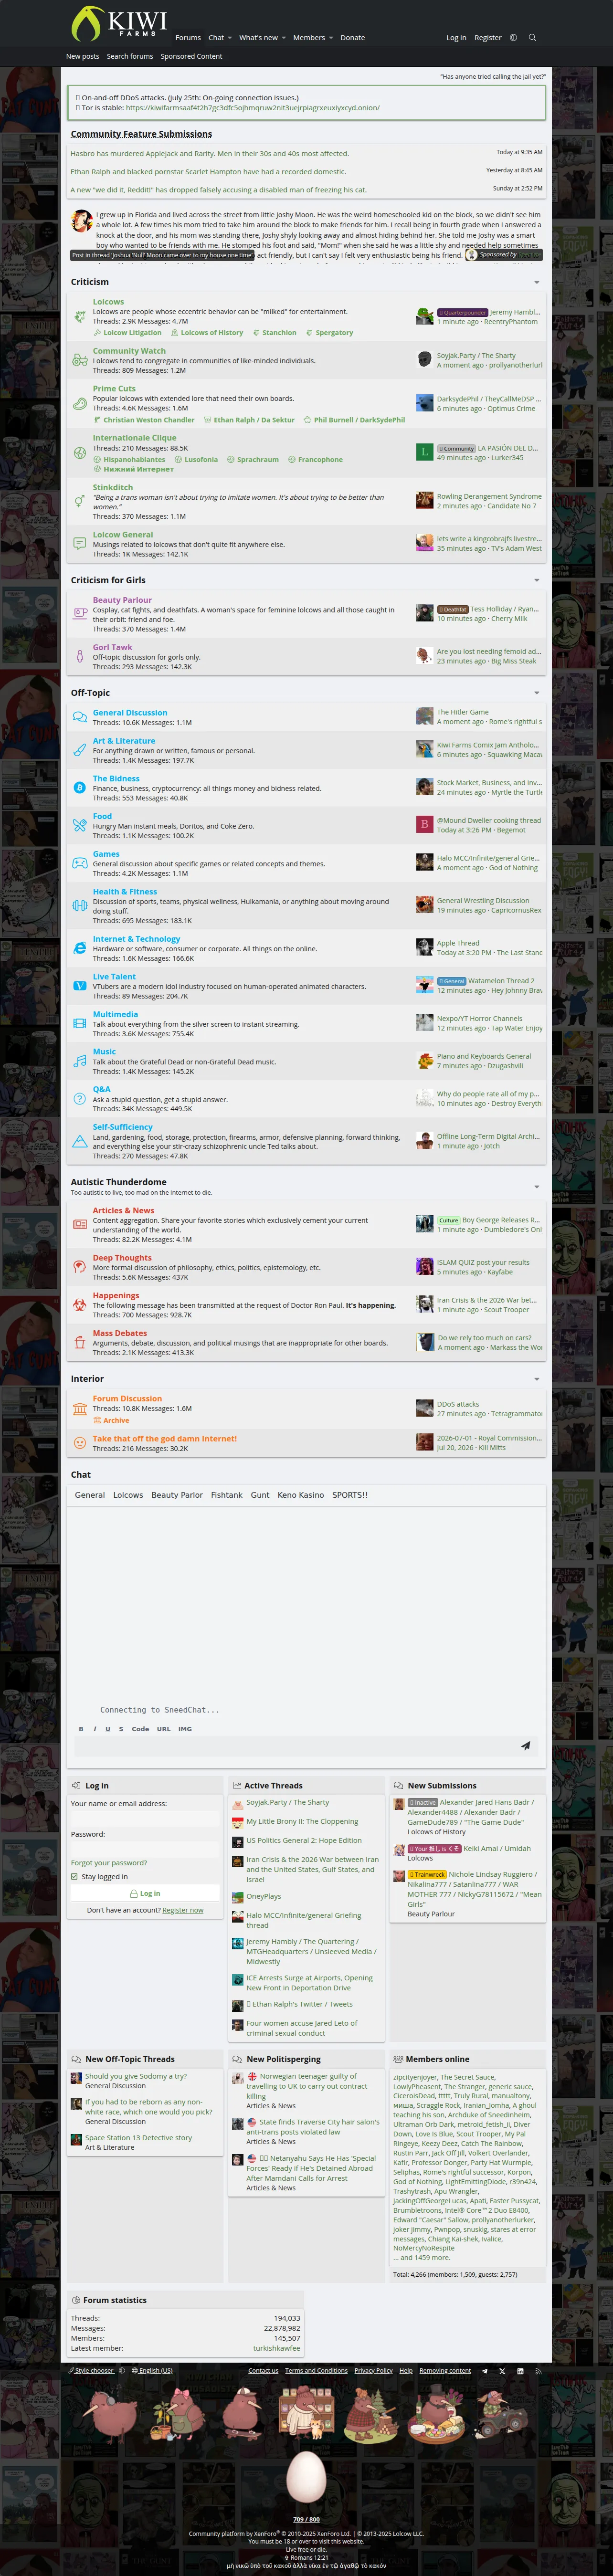Open the dropdown arrow next to Members
Screen dimensions: 613x2576
tap(330, 38)
